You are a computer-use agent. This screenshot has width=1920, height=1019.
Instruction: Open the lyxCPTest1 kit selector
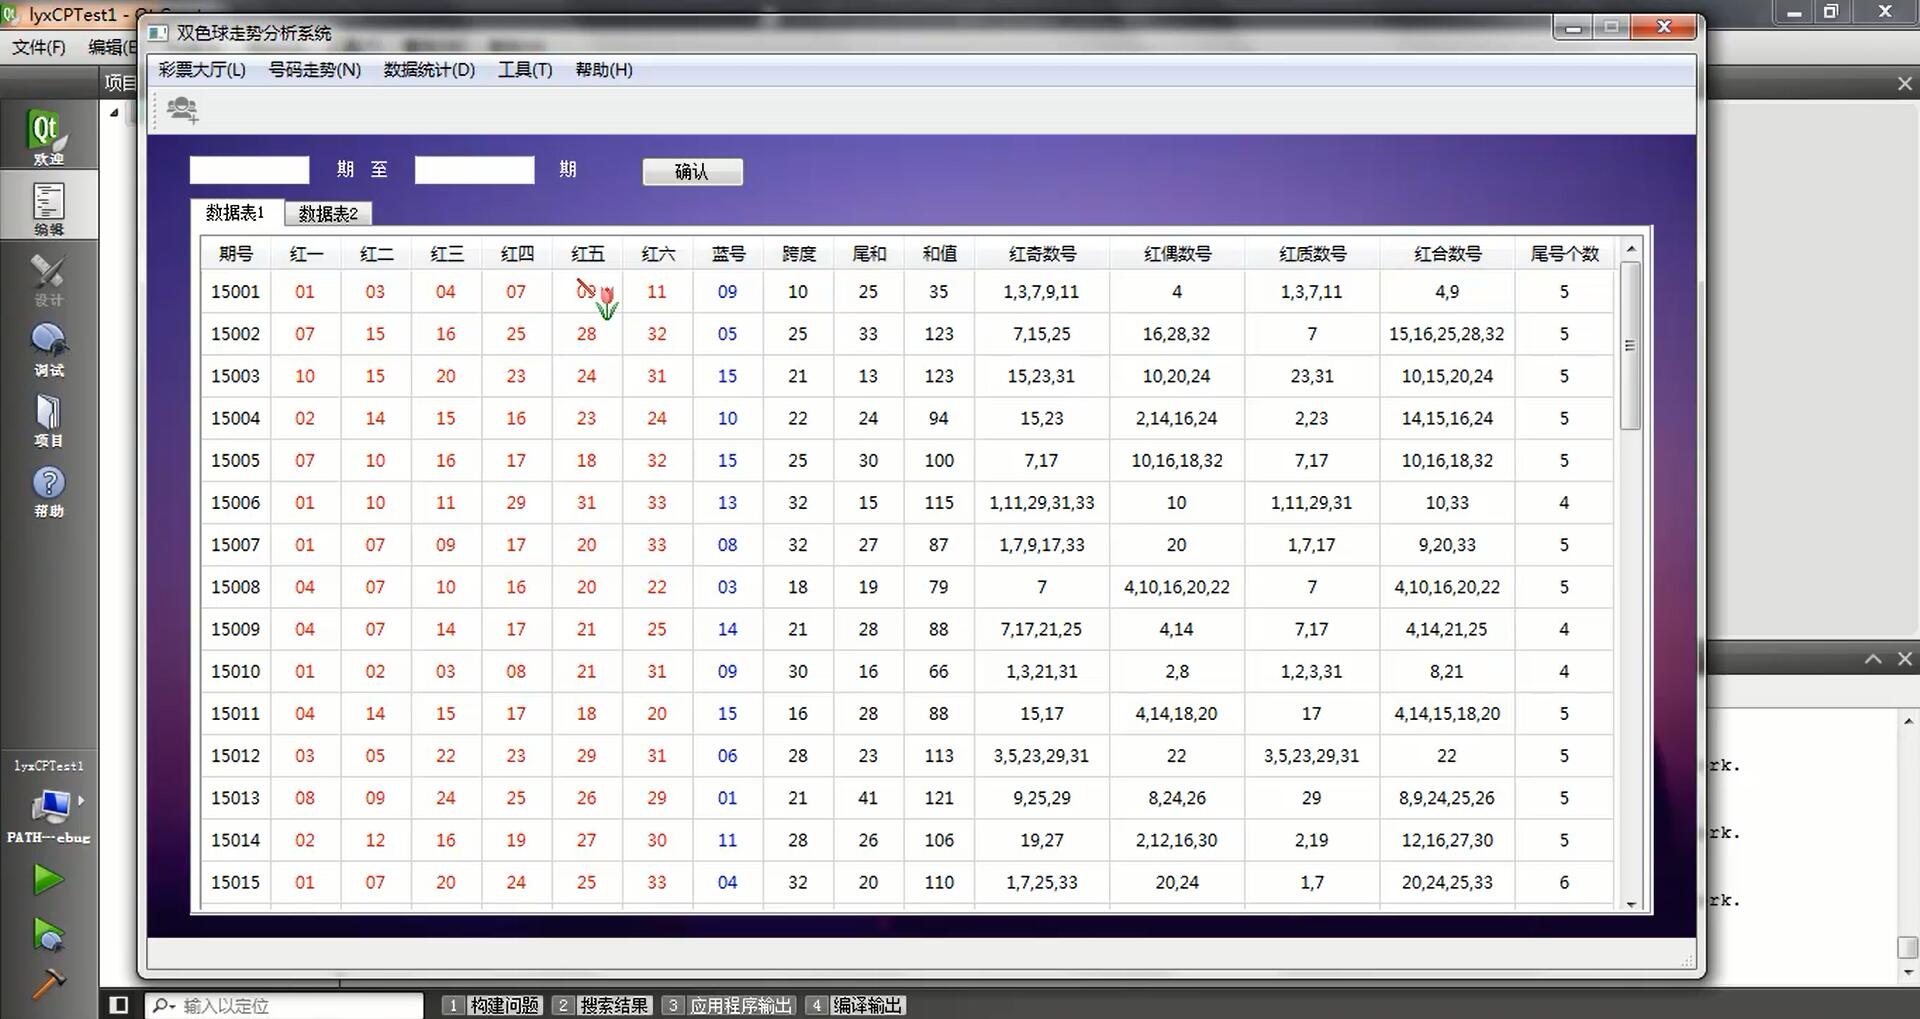tap(48, 804)
